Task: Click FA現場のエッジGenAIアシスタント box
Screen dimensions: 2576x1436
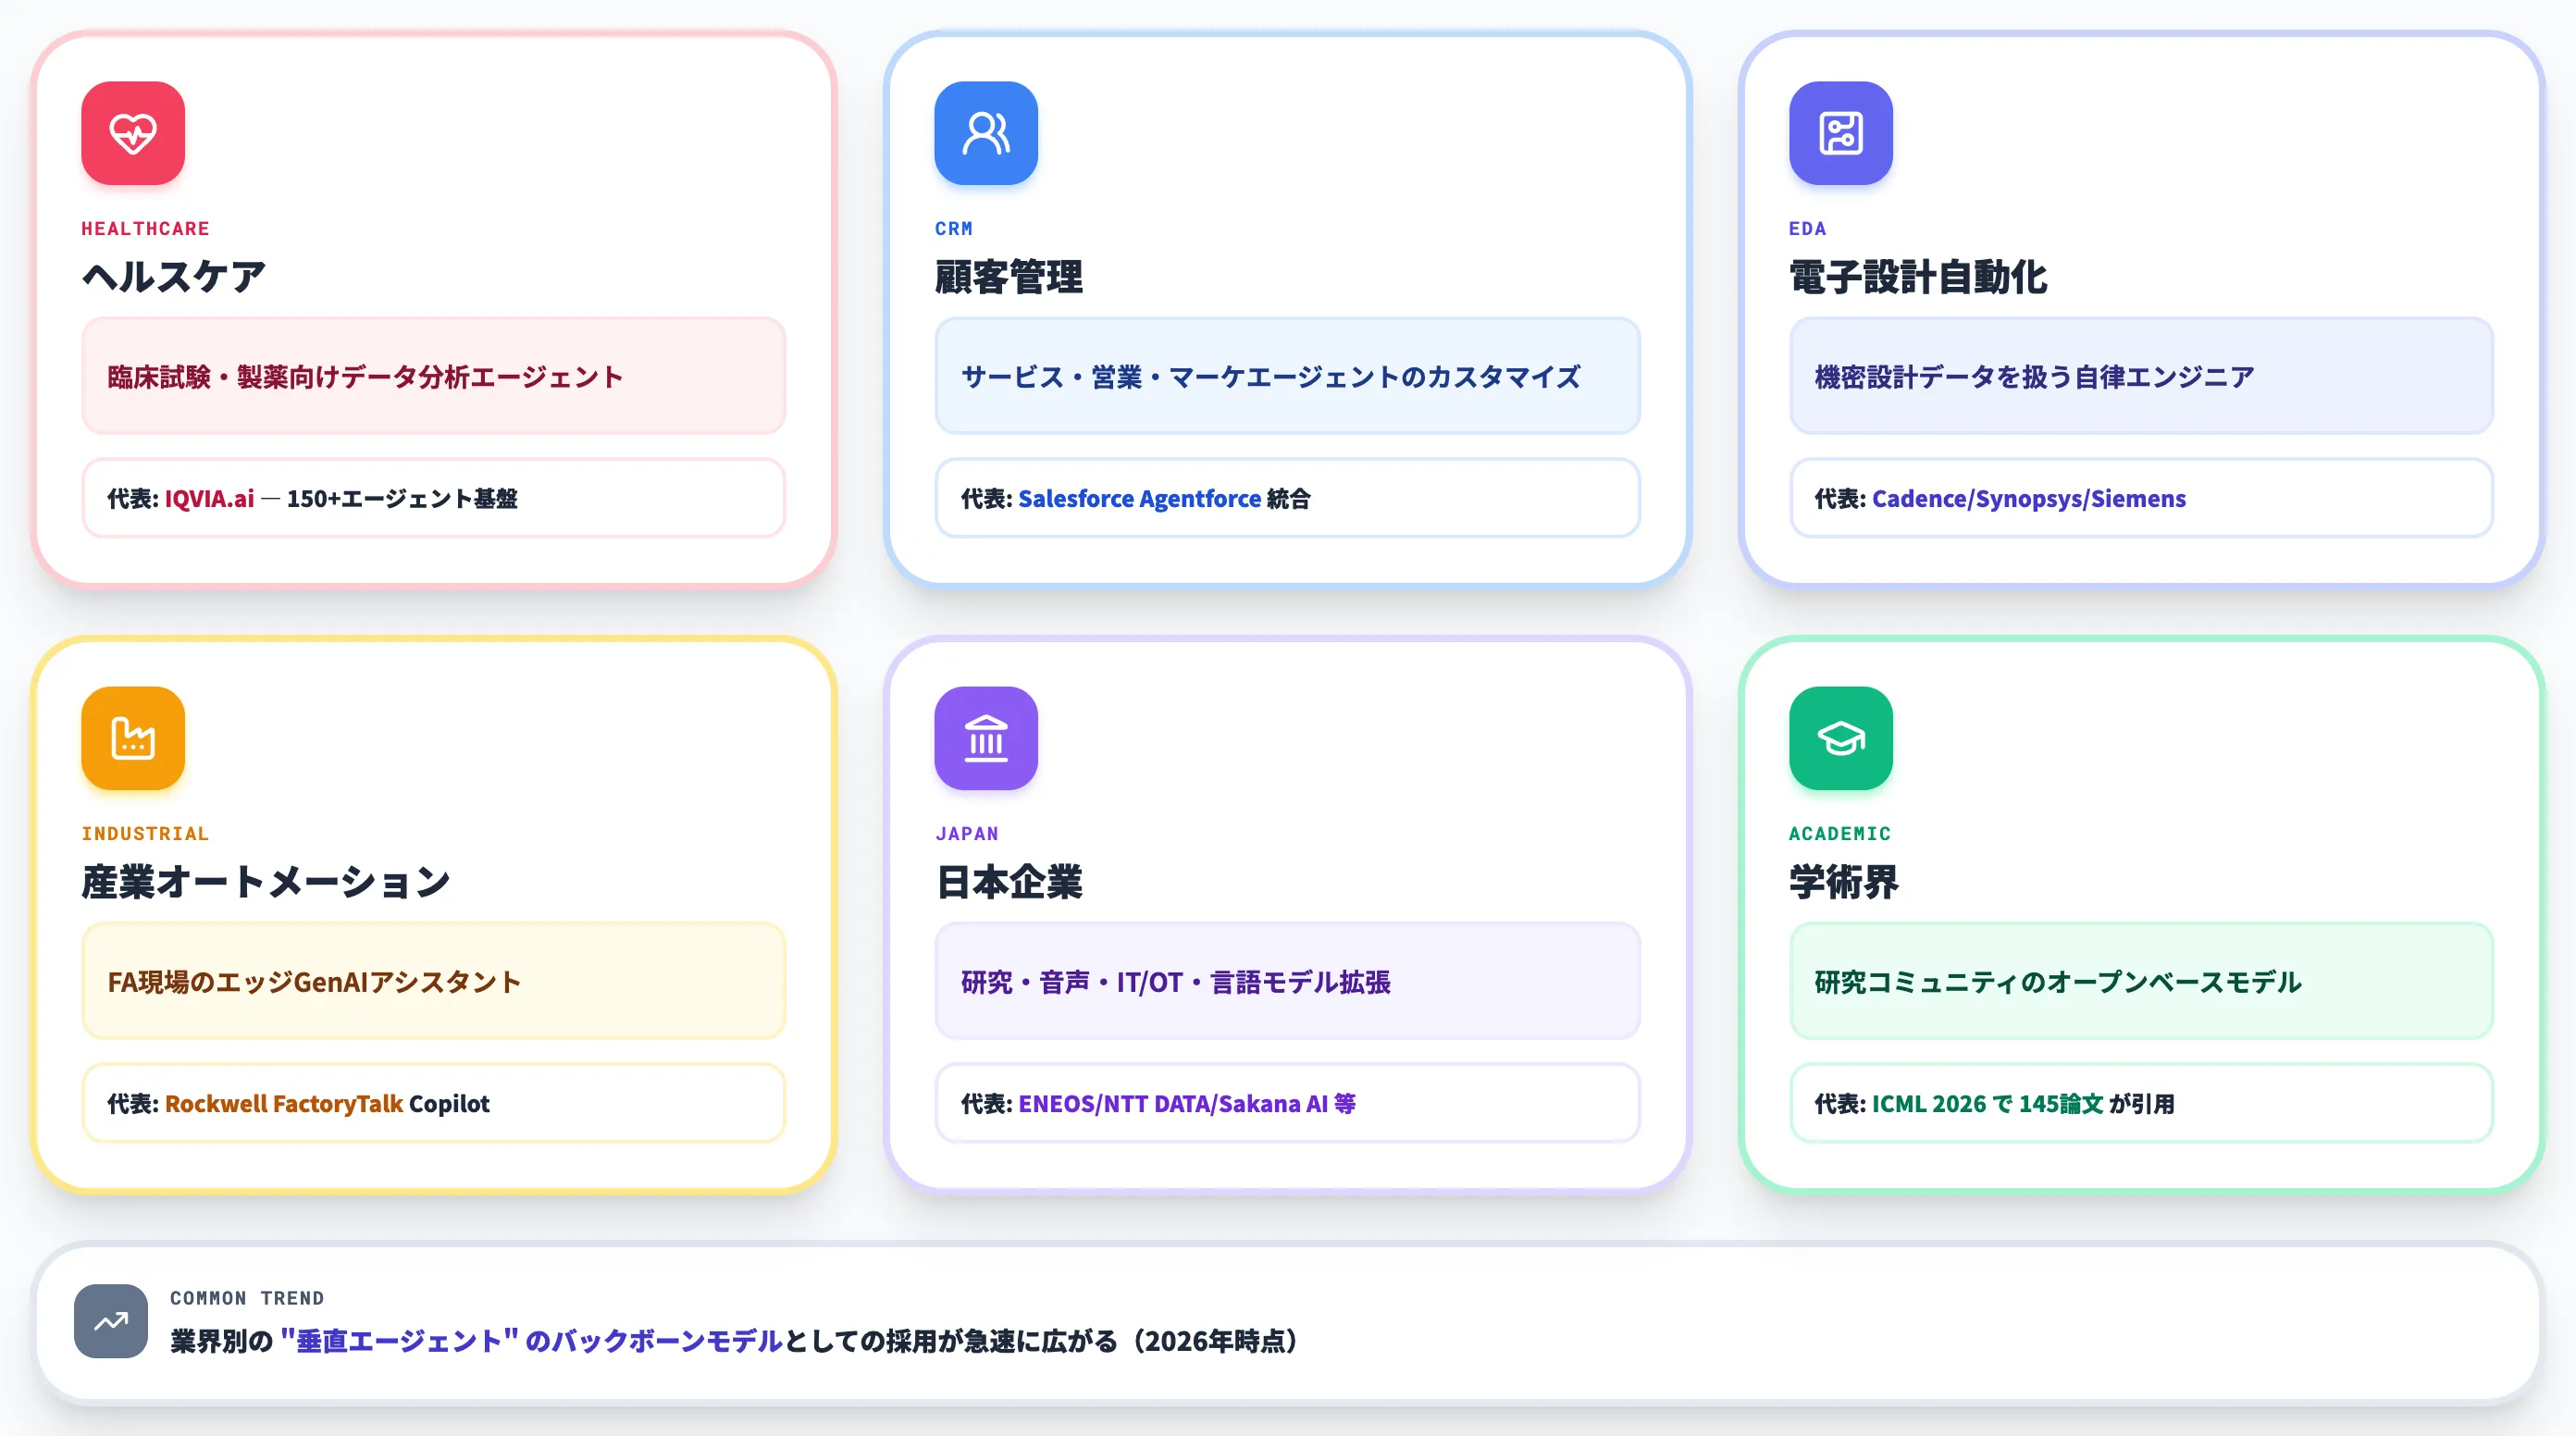Action: (x=433, y=981)
